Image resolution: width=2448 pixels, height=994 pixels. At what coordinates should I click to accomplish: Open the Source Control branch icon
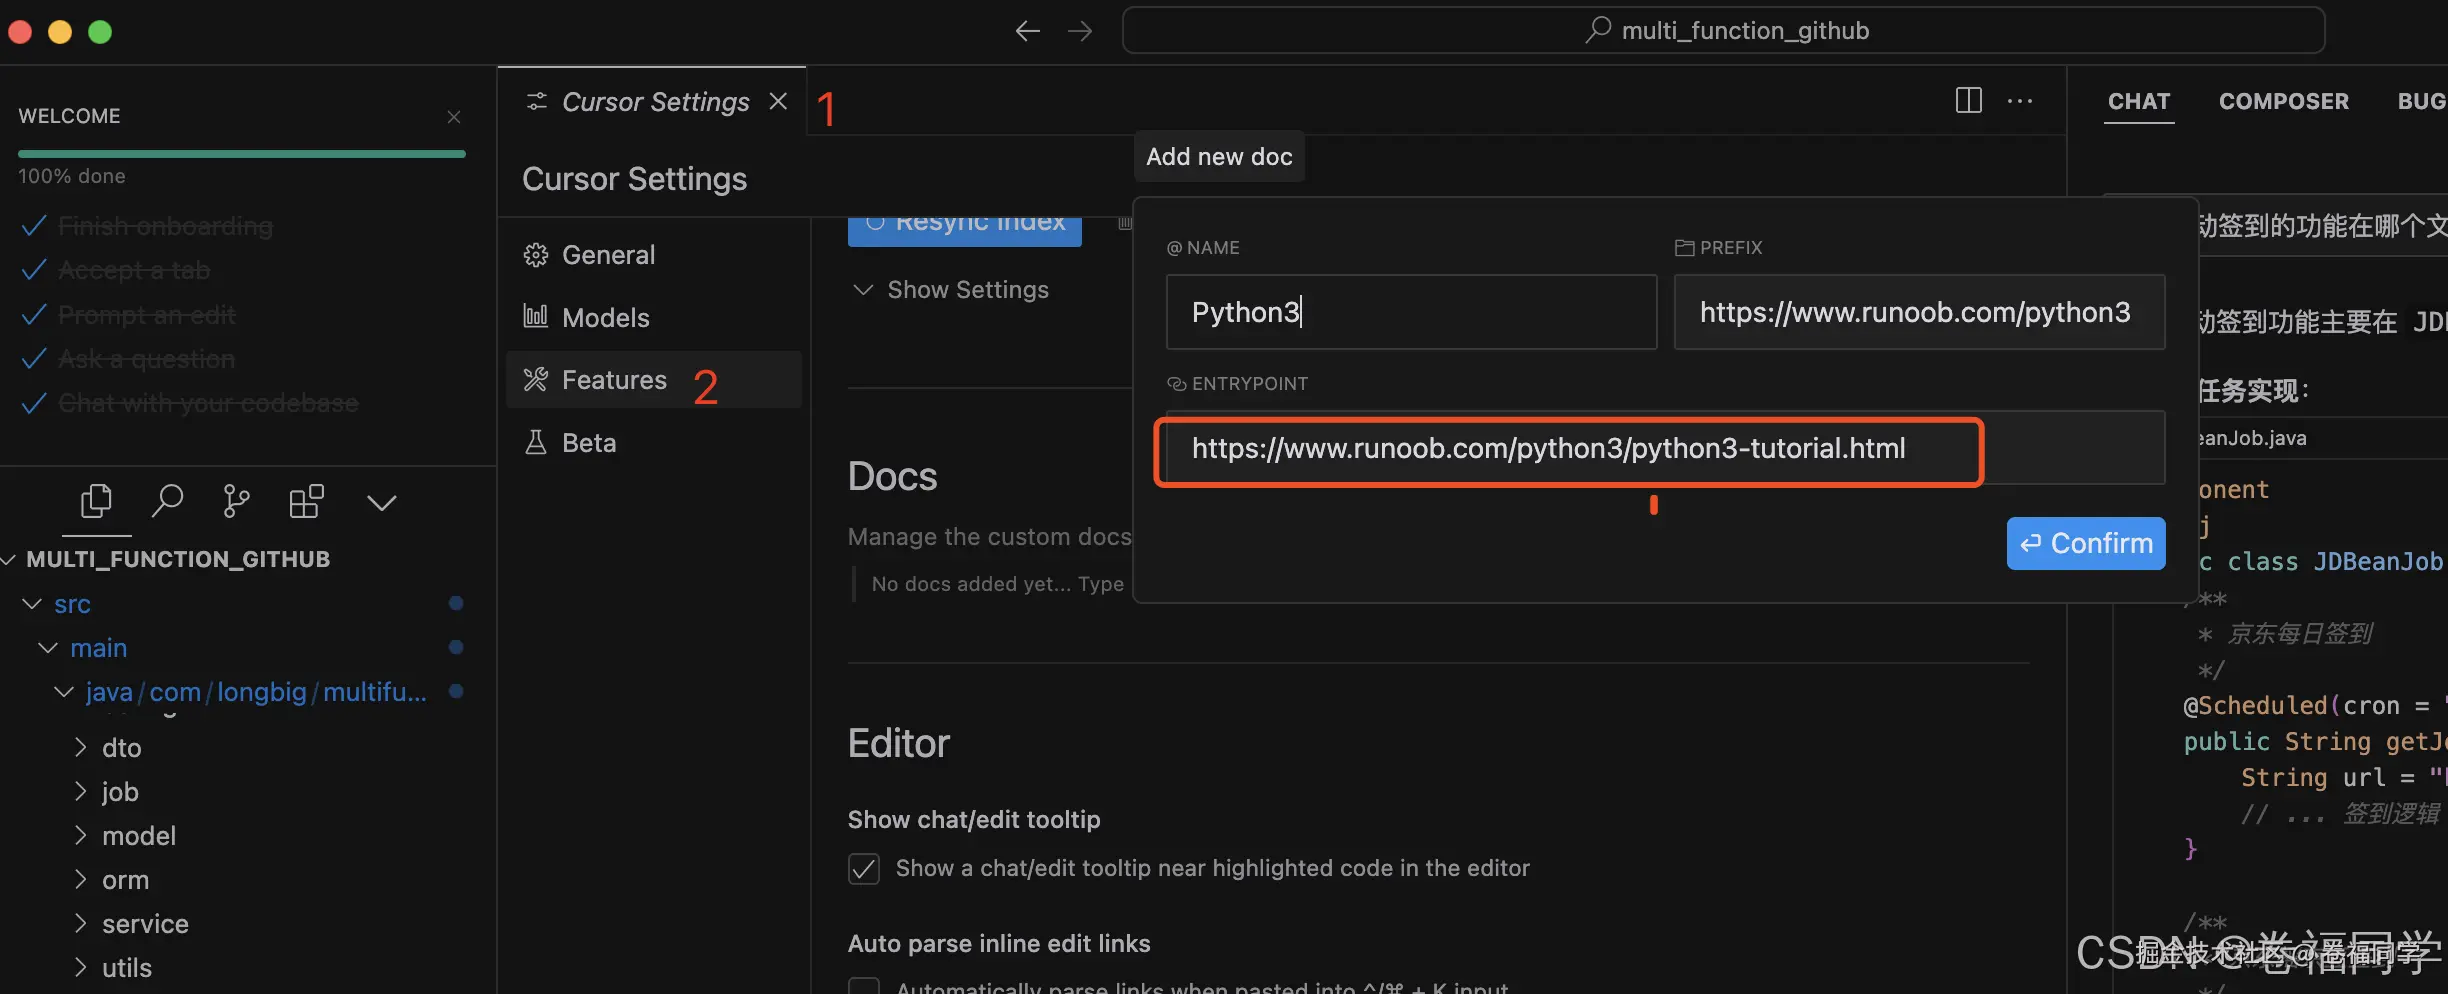coord(236,501)
